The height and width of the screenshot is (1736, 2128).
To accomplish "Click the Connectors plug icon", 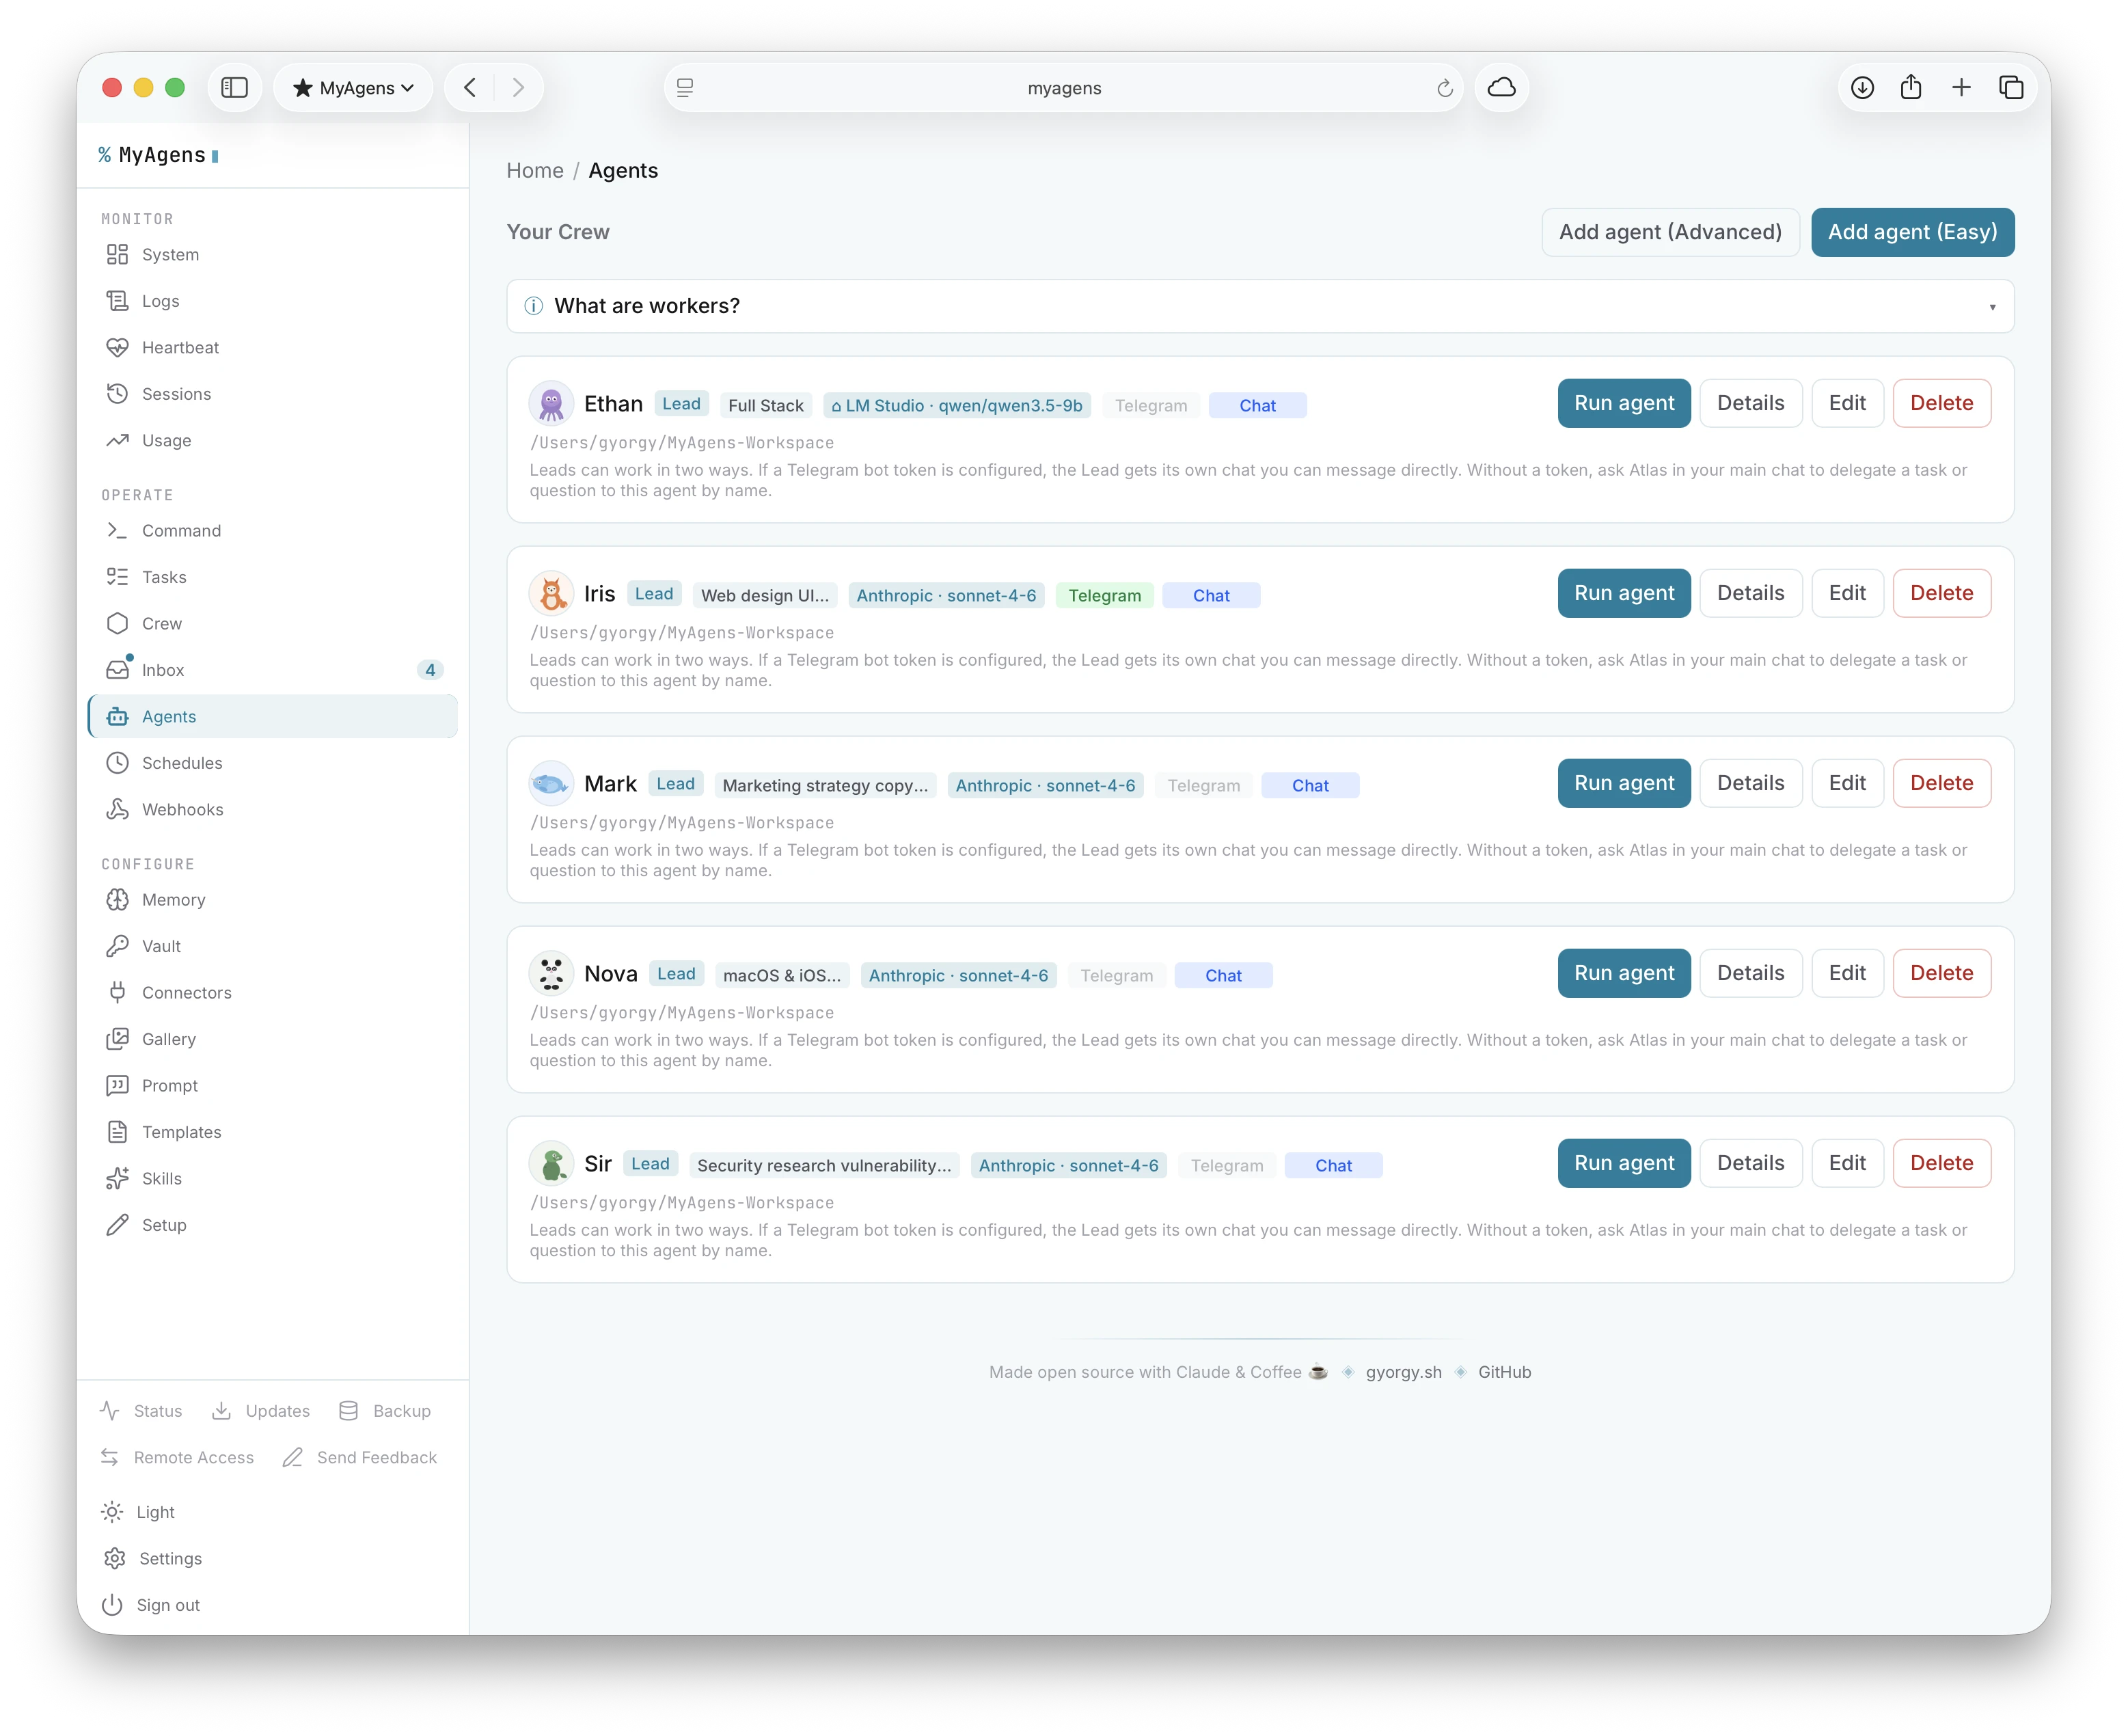I will pyautogui.click(x=117, y=993).
